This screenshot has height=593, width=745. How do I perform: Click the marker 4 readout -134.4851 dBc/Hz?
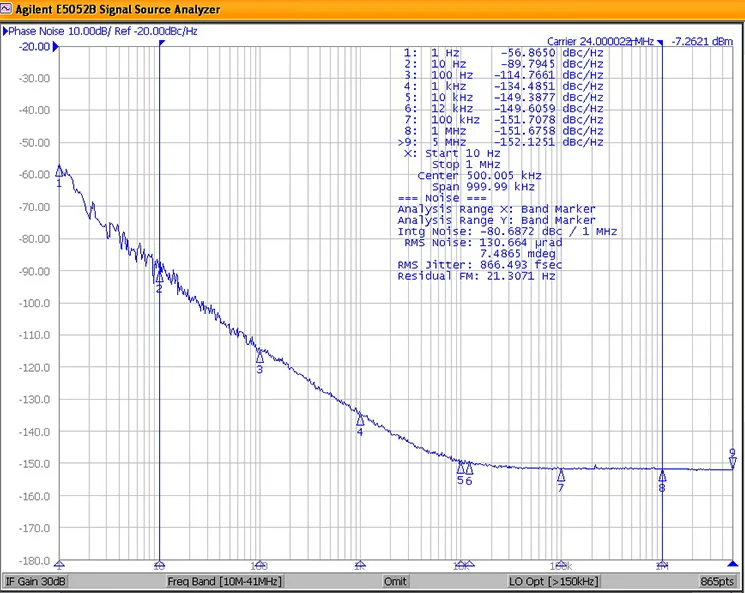coord(548,86)
